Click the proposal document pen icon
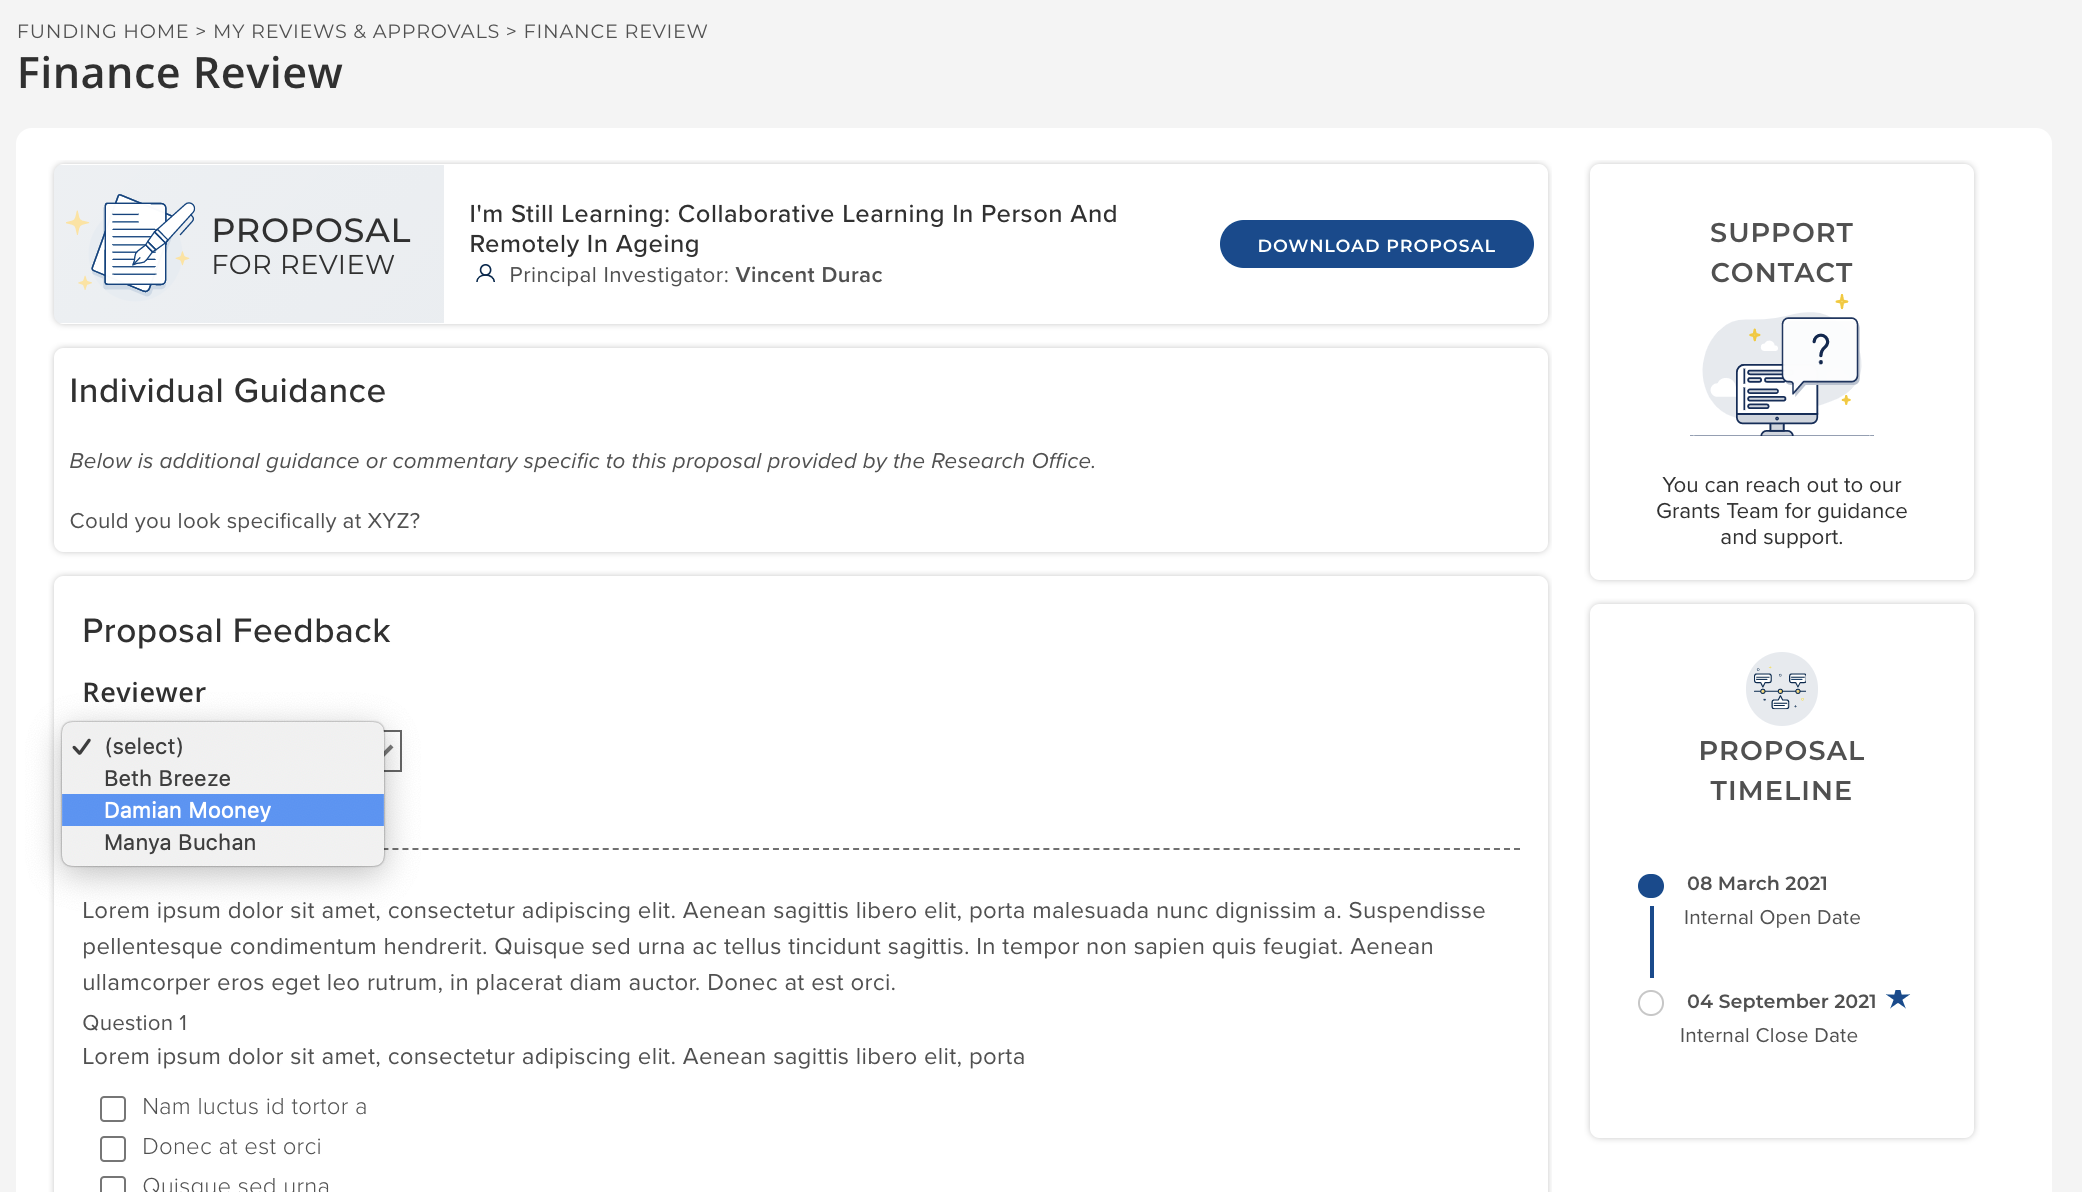Screen dimensions: 2082x1192 140,243
